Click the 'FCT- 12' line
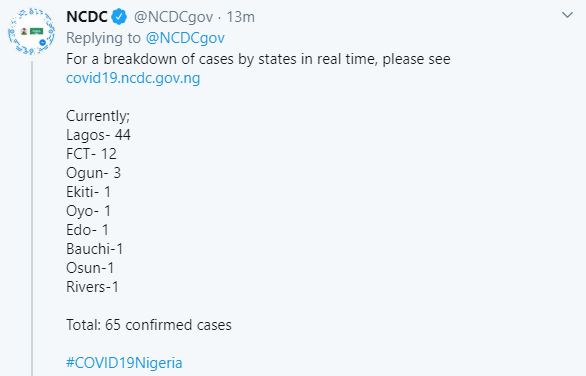This screenshot has height=376, width=586. (92, 154)
